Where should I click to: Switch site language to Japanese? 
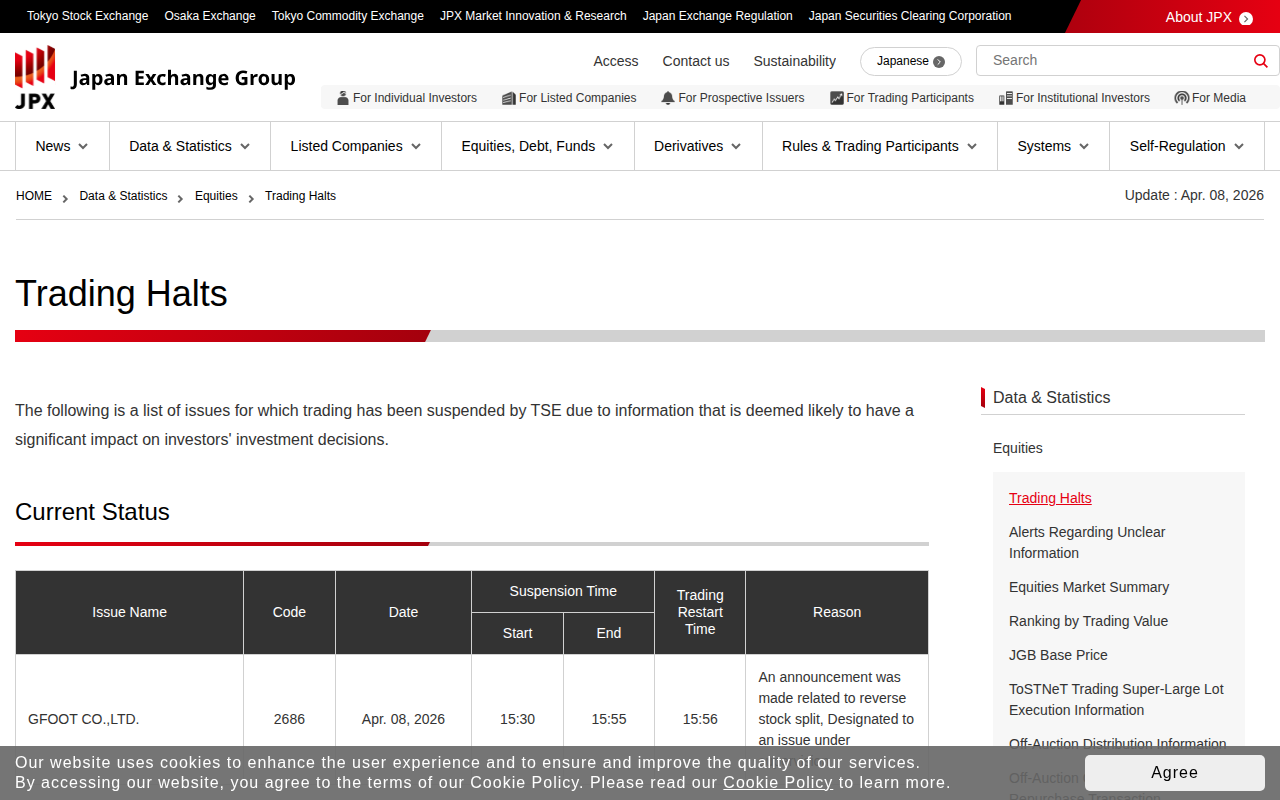[x=910, y=61]
